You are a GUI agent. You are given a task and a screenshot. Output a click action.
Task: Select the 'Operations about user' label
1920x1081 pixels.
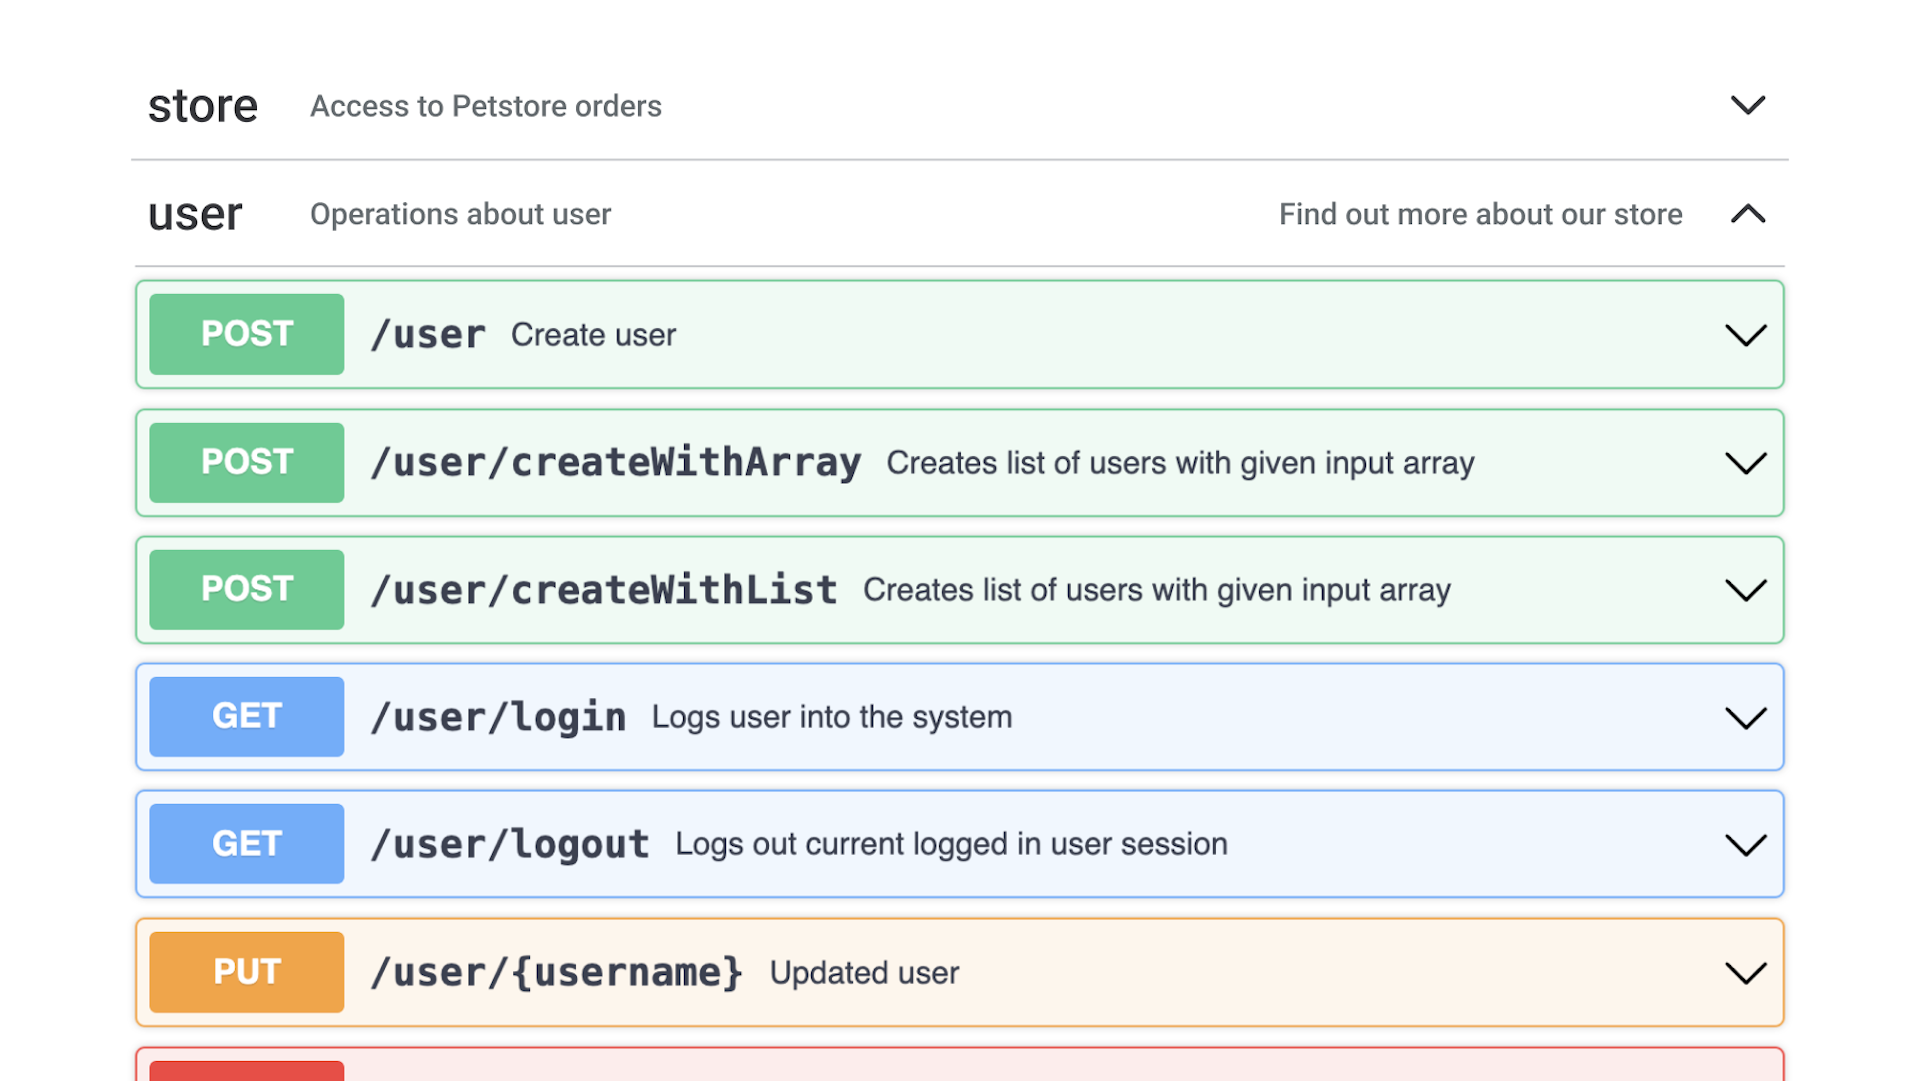coord(460,213)
